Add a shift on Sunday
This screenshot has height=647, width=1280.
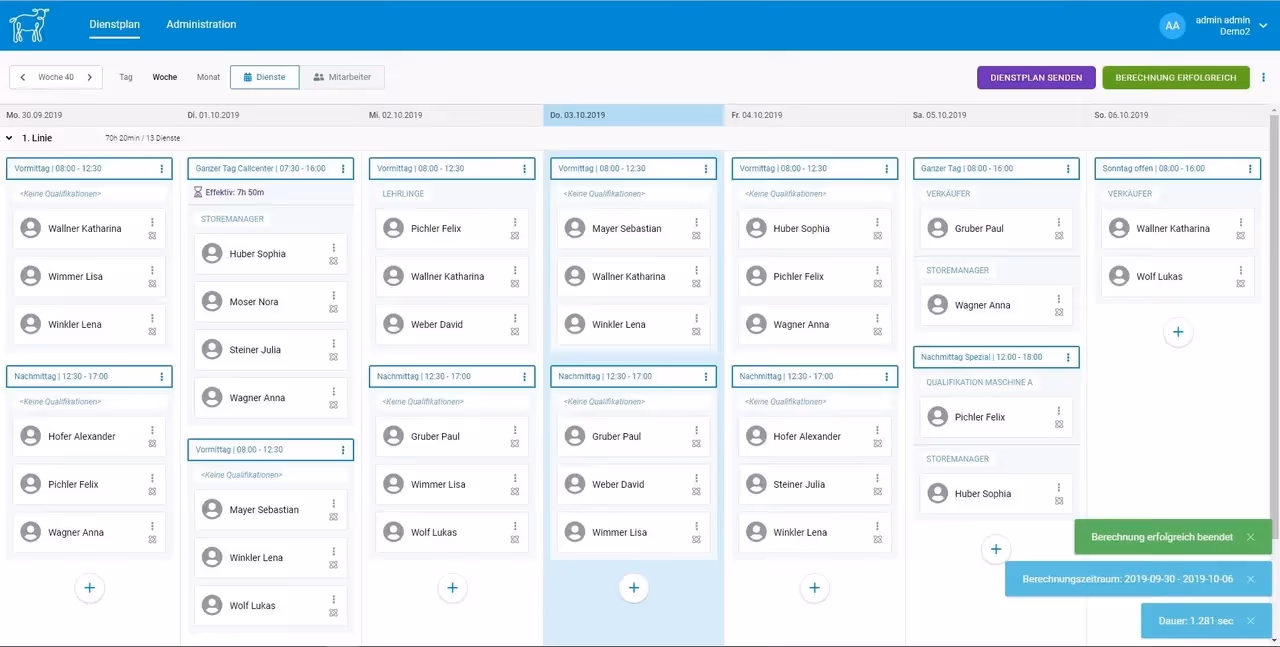[1178, 332]
